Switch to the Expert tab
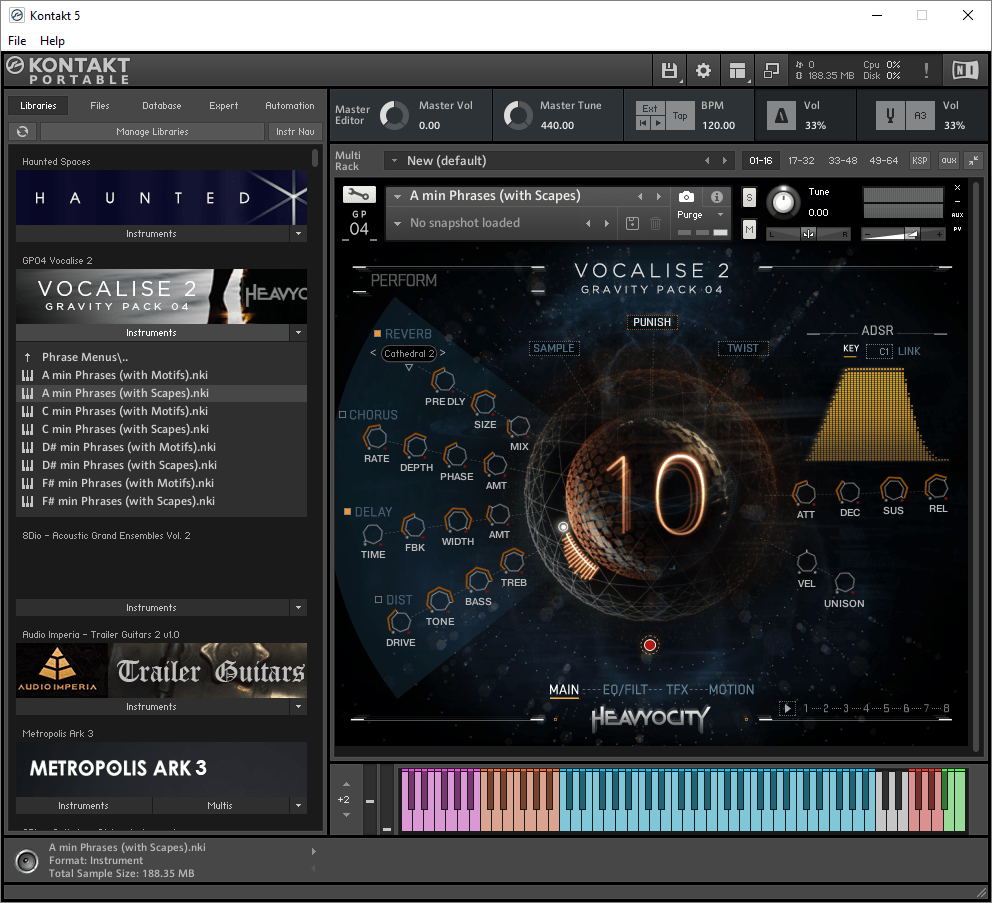This screenshot has height=903, width=992. tap(223, 106)
